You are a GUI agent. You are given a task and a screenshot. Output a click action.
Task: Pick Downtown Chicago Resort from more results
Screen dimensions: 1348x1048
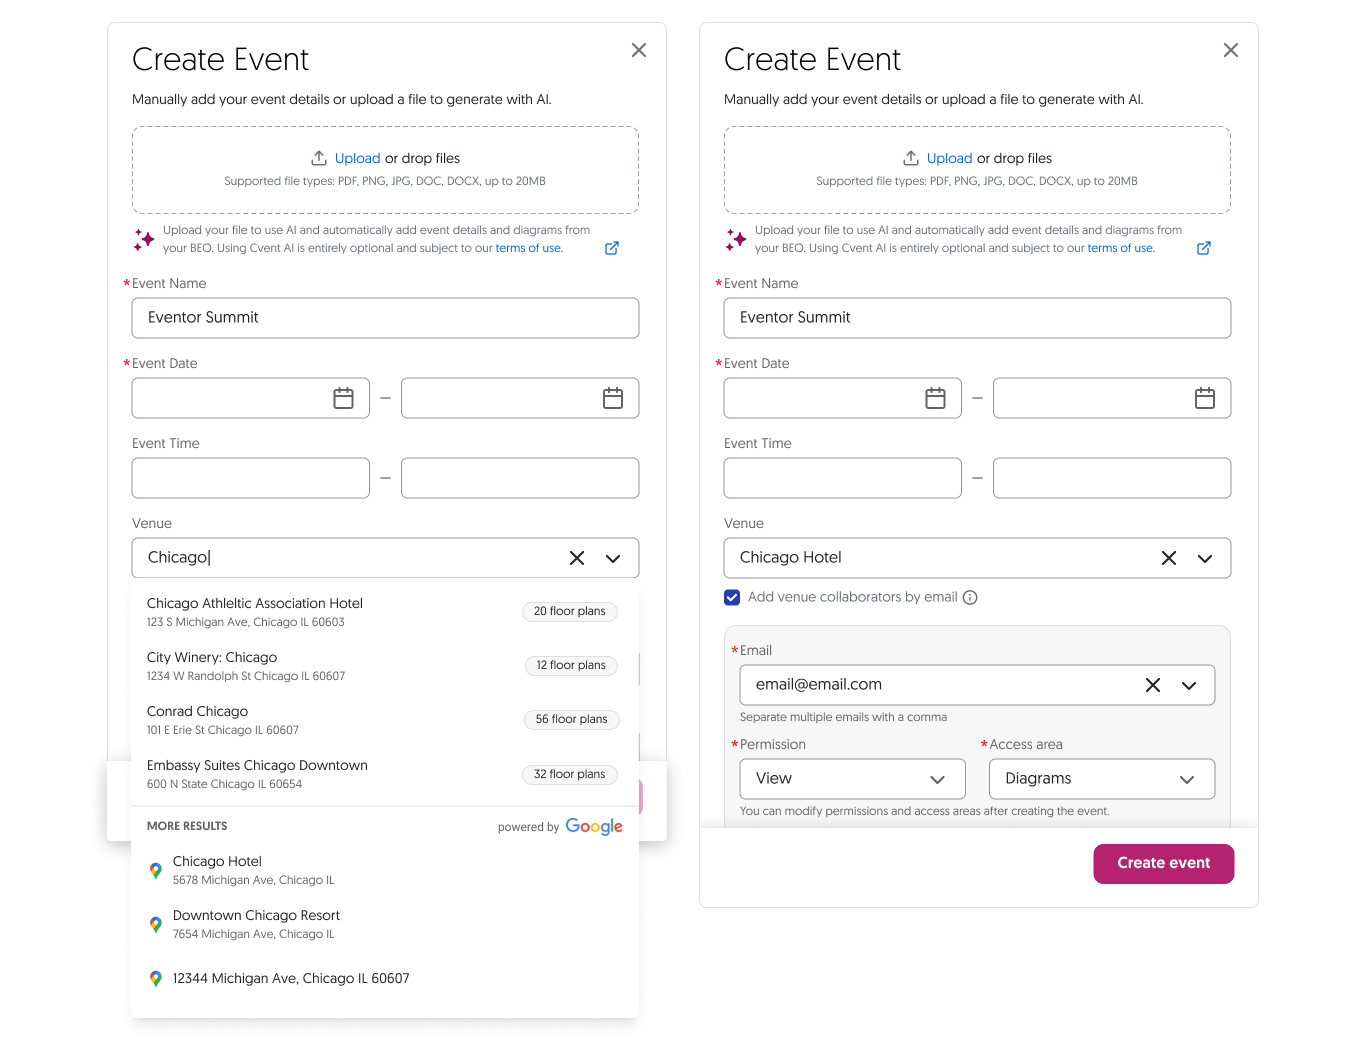coord(256,916)
